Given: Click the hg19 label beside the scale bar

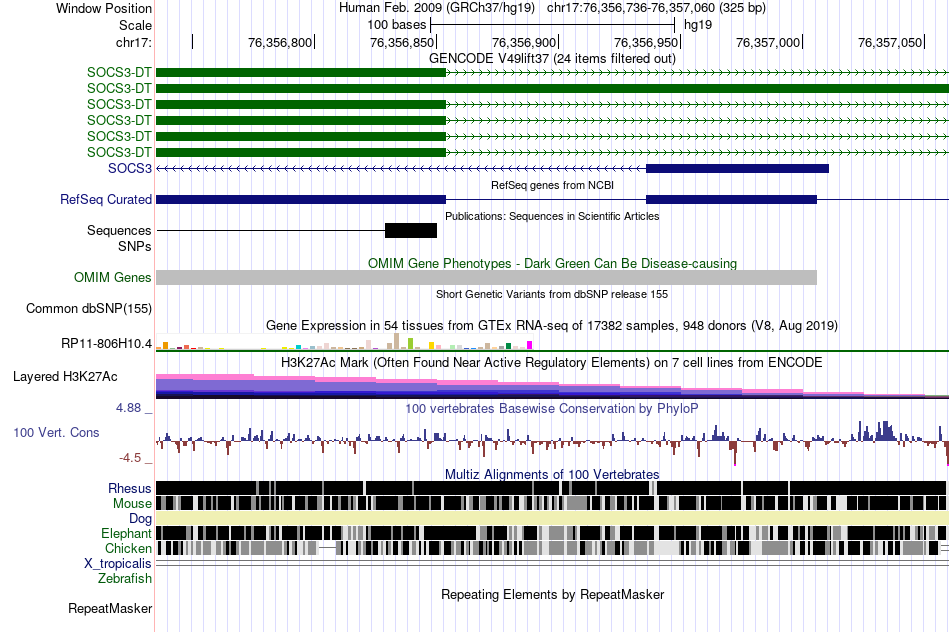Looking at the screenshot, I should coord(698,25).
